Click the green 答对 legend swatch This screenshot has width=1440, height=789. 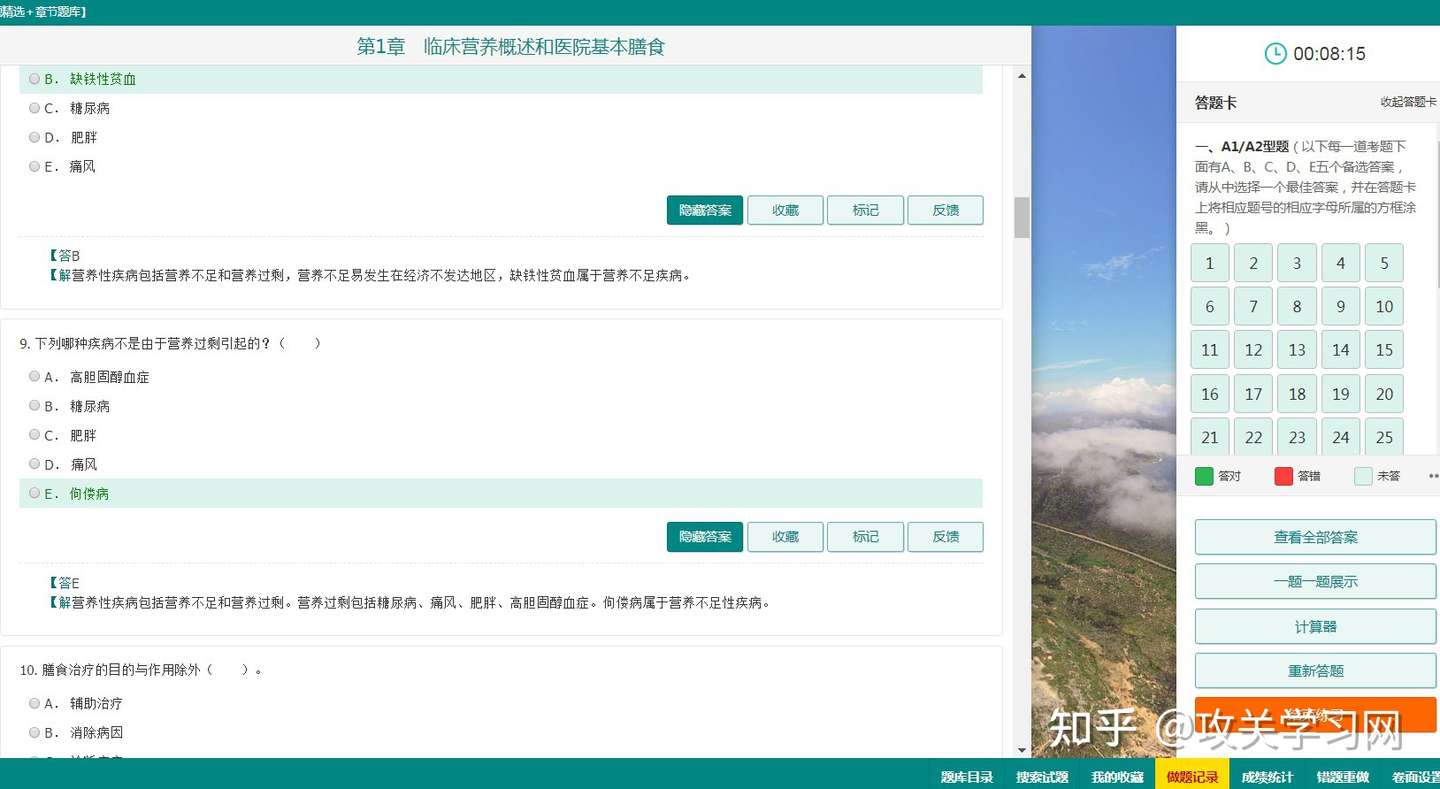(x=1204, y=476)
